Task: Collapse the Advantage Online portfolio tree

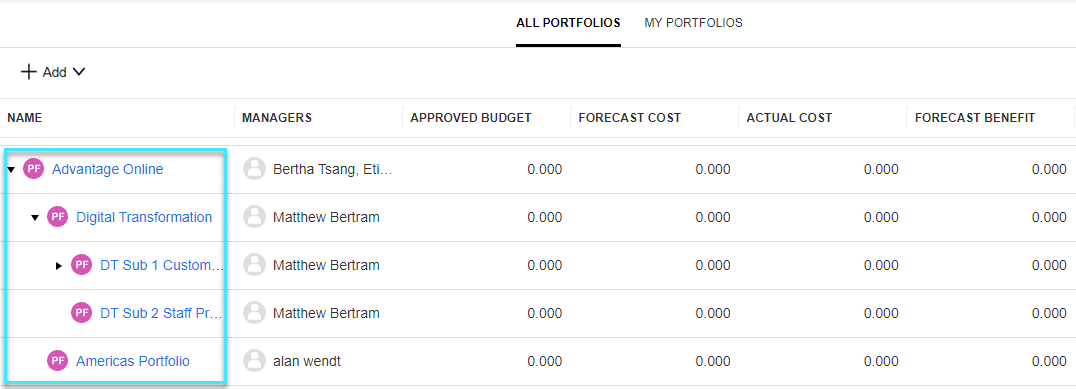Action: (11, 169)
